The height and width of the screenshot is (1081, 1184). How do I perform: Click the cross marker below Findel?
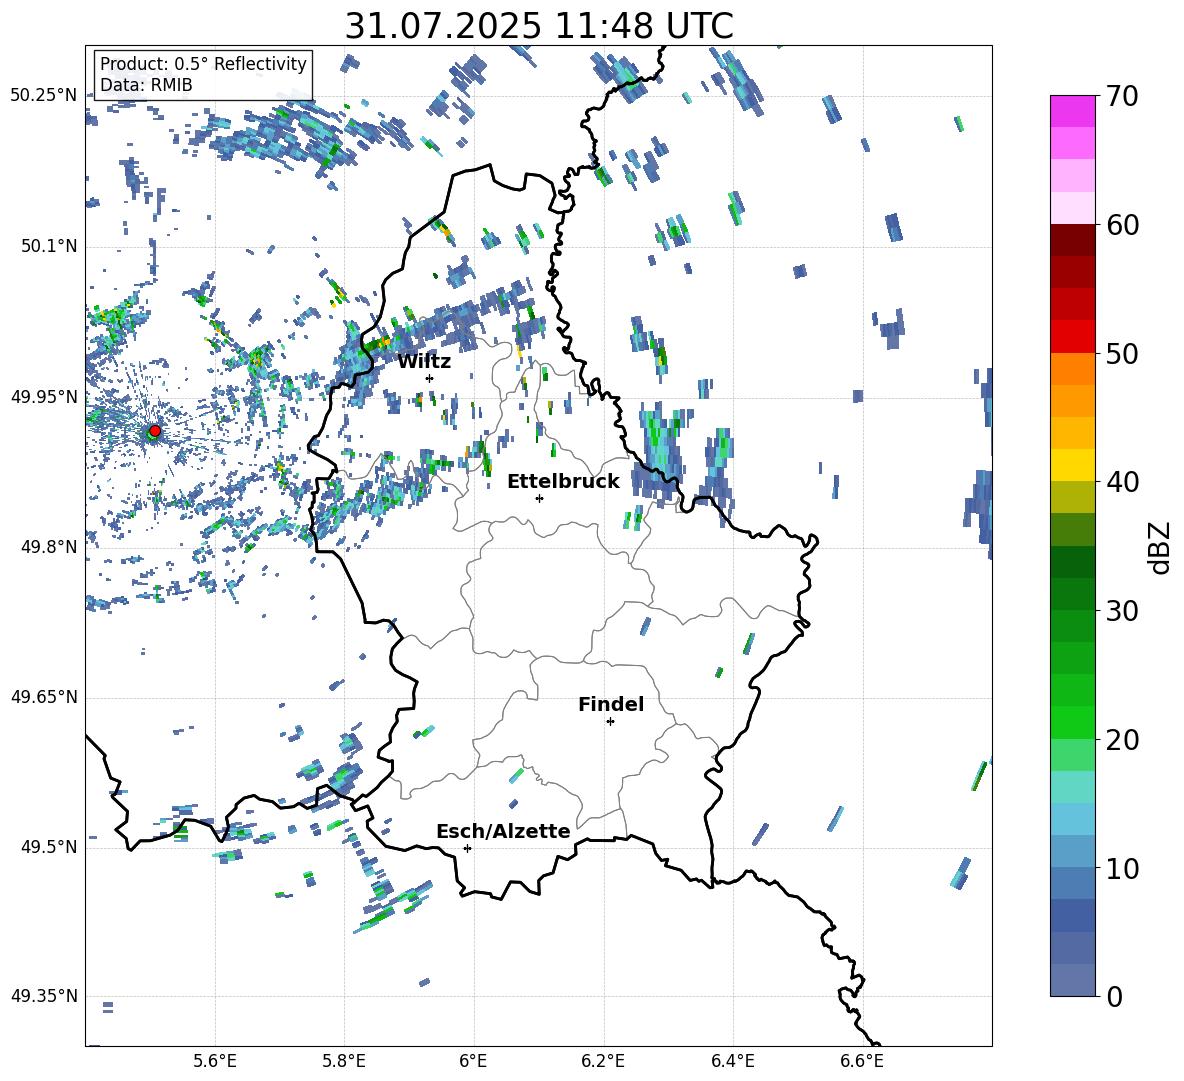pos(610,722)
